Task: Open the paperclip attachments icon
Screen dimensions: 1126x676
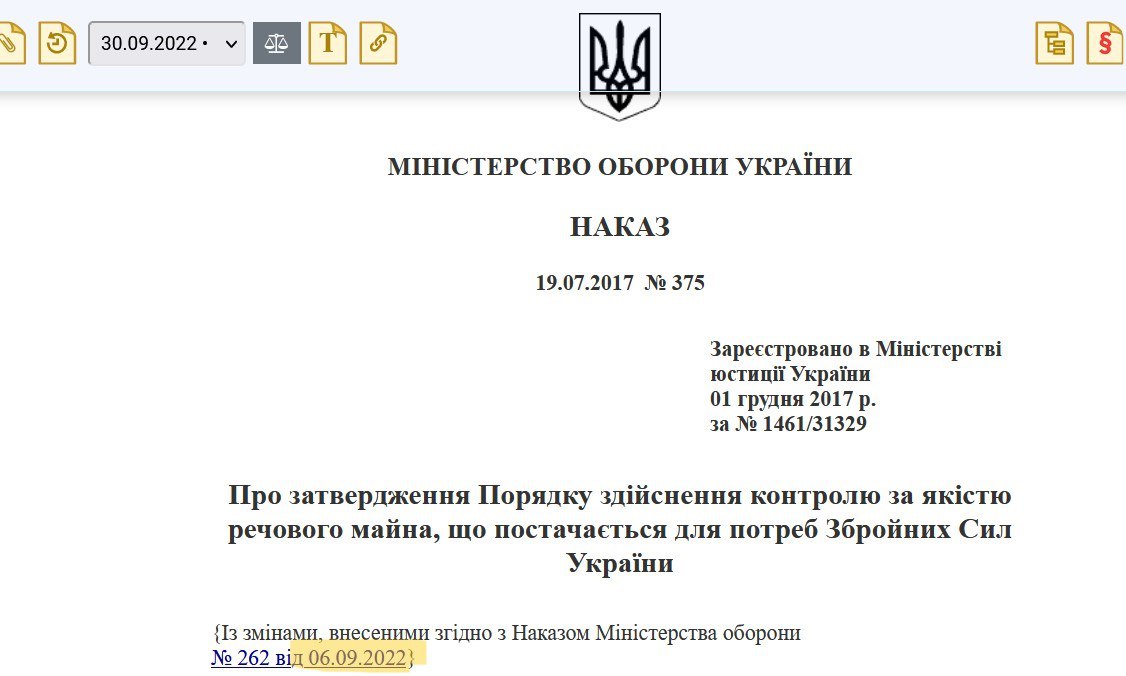Action: tap(9, 44)
